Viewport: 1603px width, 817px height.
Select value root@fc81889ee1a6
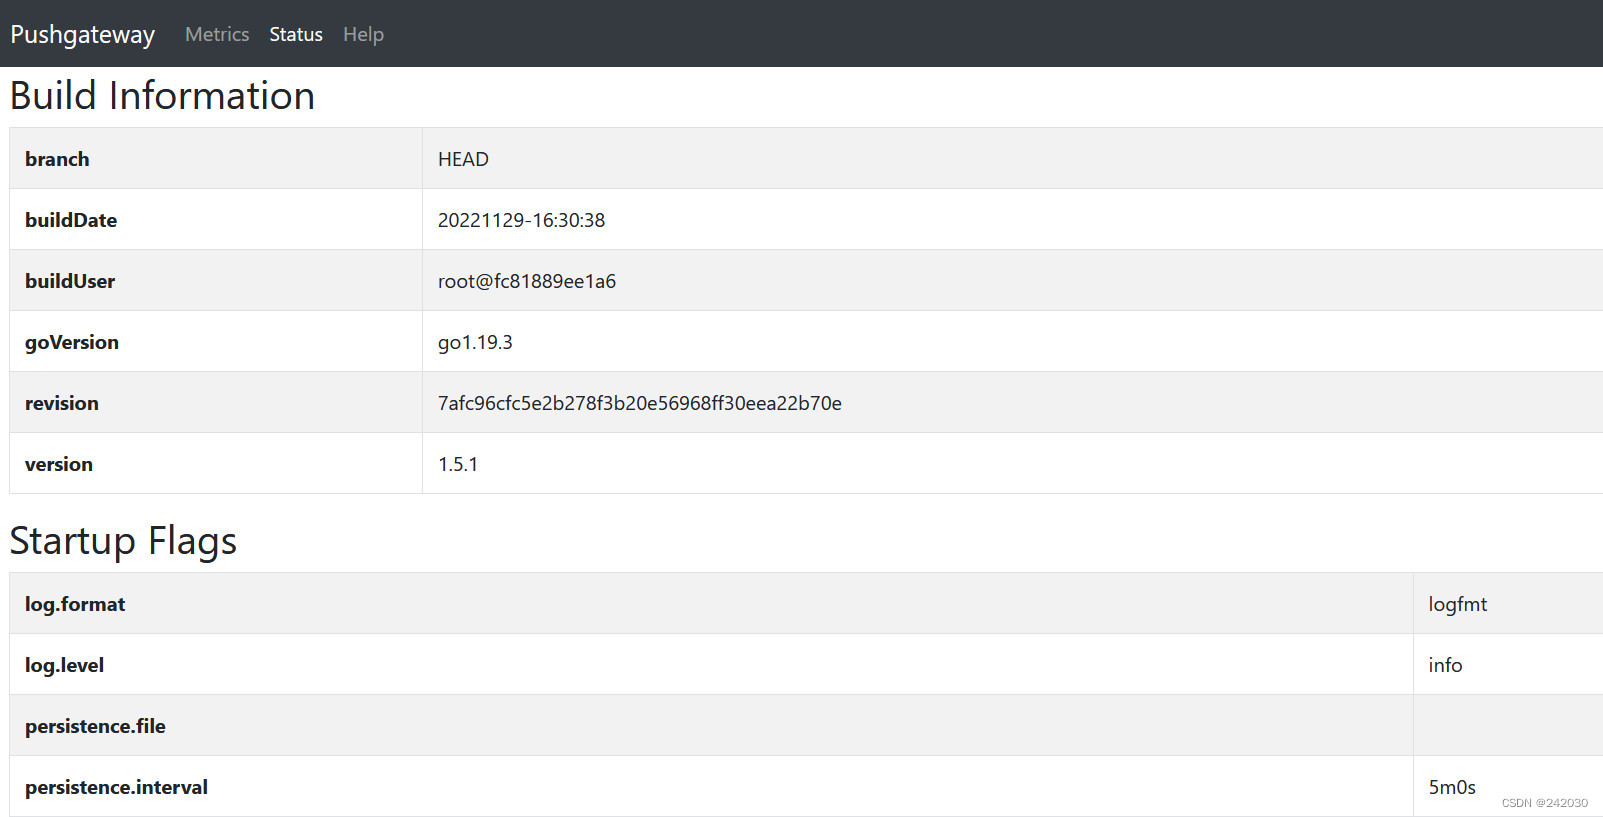click(527, 281)
